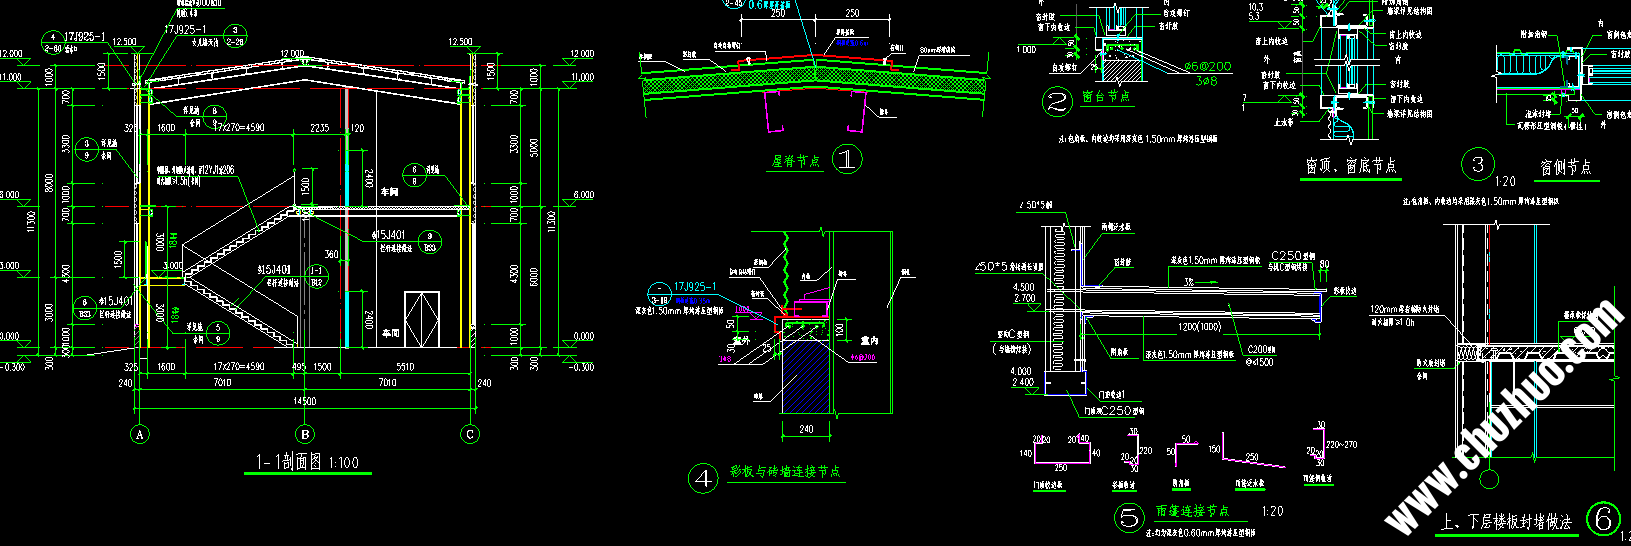Select detail number 2 circle marker
Screen dimensions: 1631x546
[x=1057, y=100]
